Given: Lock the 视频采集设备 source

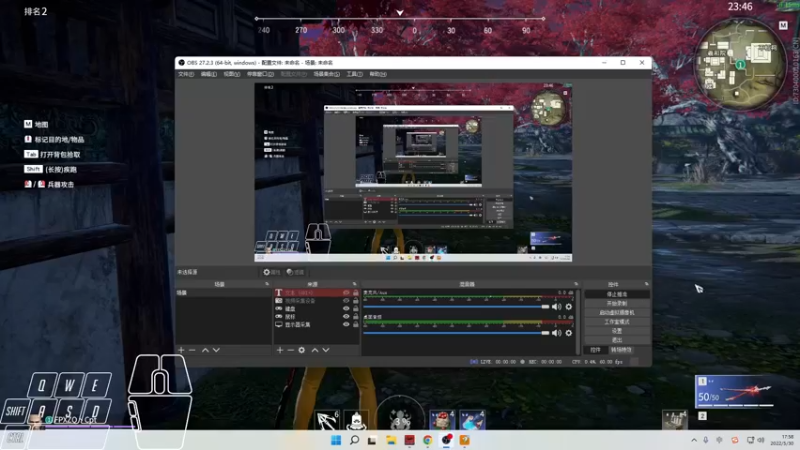Looking at the screenshot, I should (x=356, y=301).
